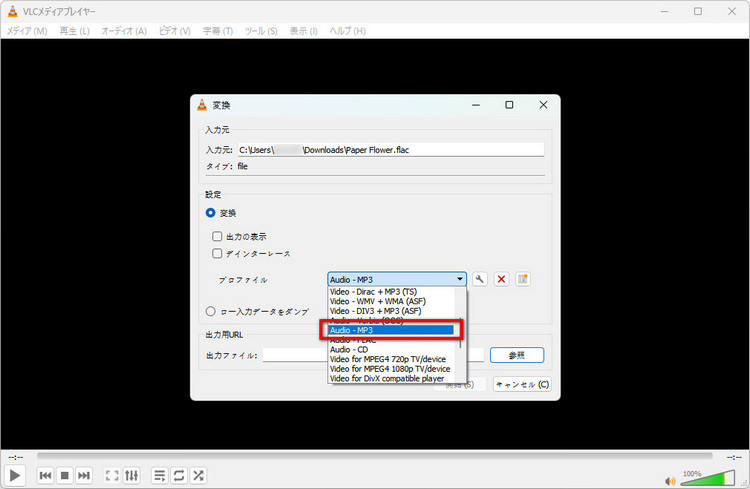Minimize the VLC main window
Screen dimensions: 750x489
tap(664, 11)
